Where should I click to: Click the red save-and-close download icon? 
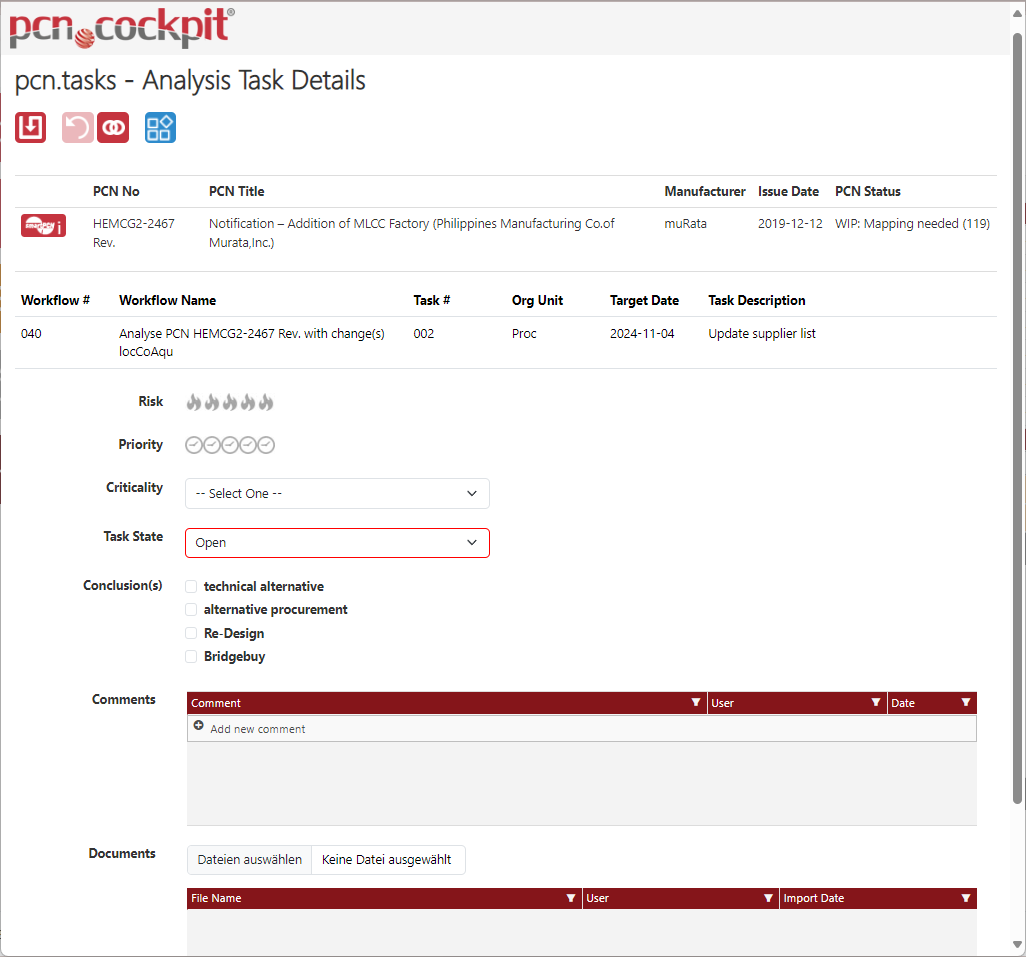31,127
